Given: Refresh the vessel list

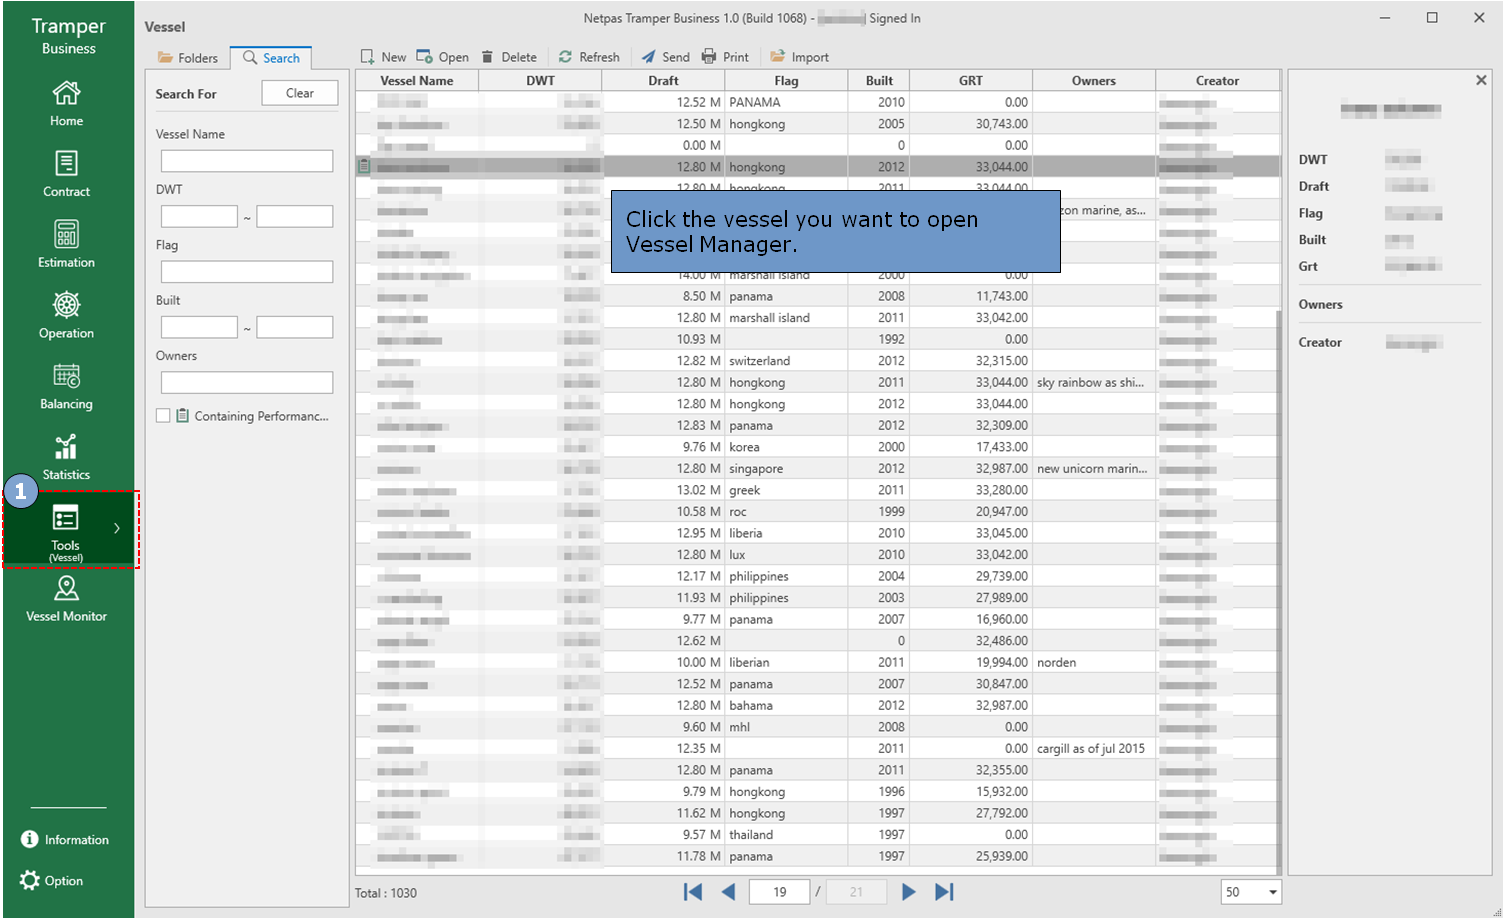Looking at the screenshot, I should pos(589,57).
